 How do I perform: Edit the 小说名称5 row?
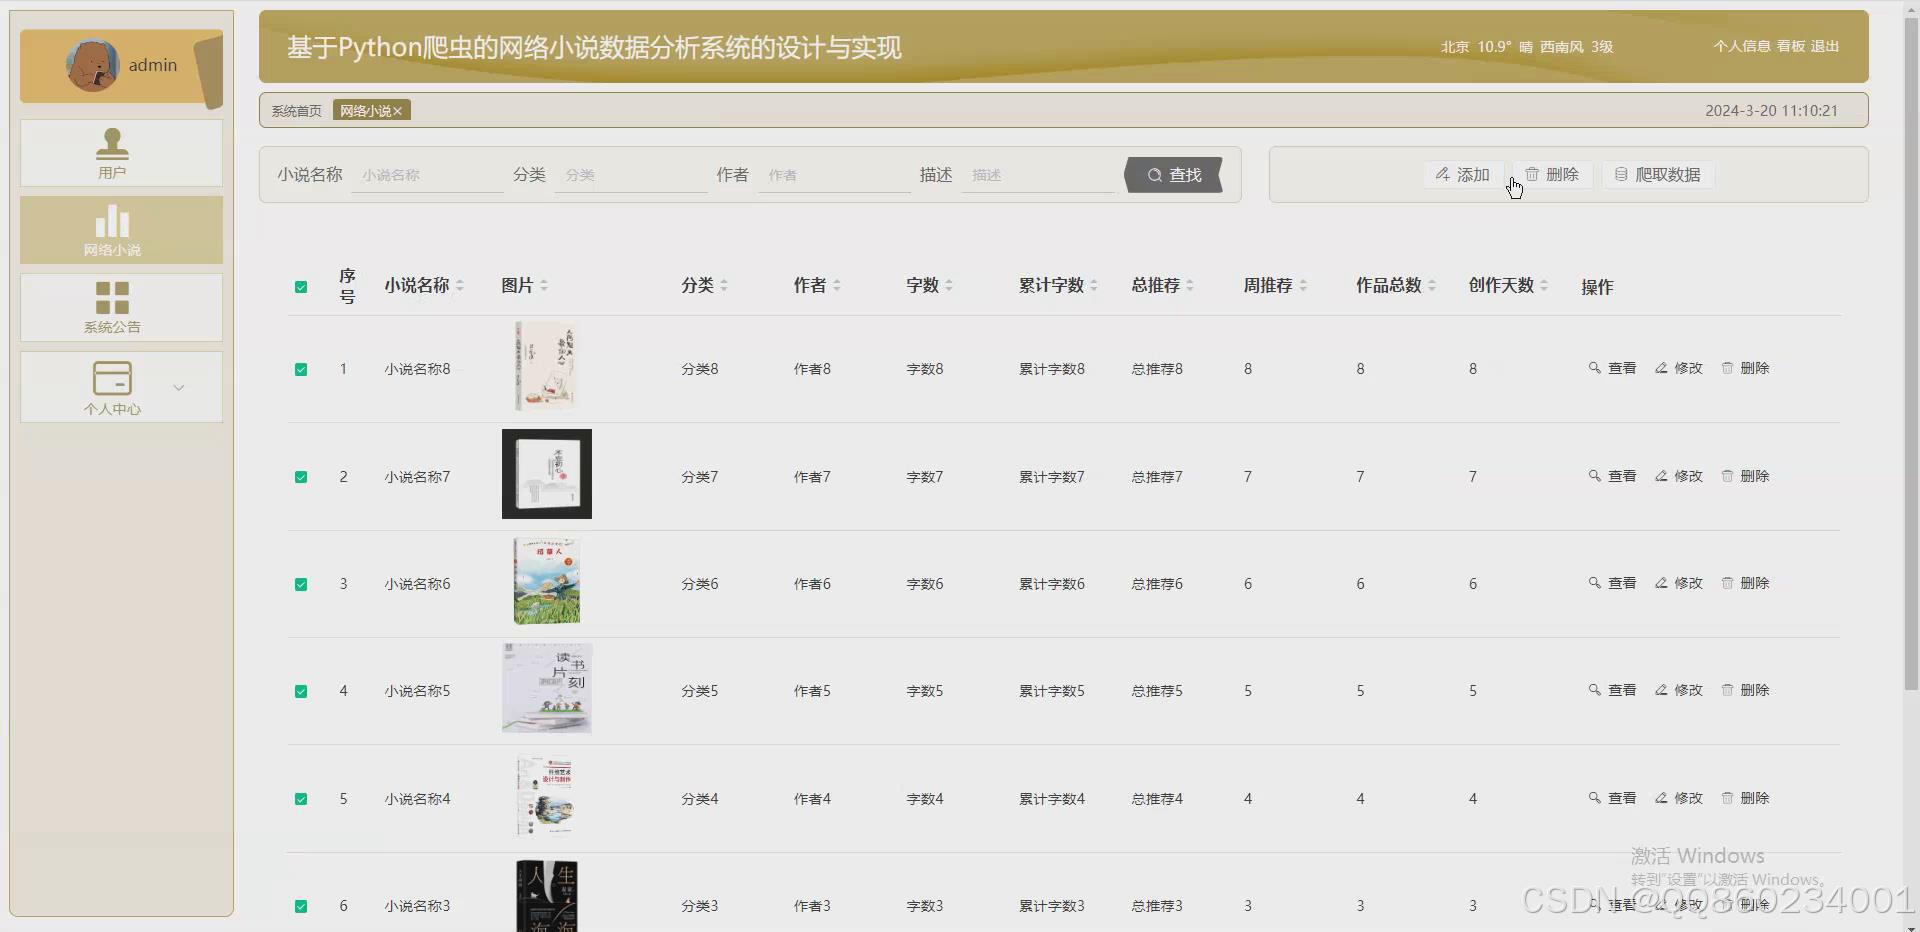point(1678,690)
